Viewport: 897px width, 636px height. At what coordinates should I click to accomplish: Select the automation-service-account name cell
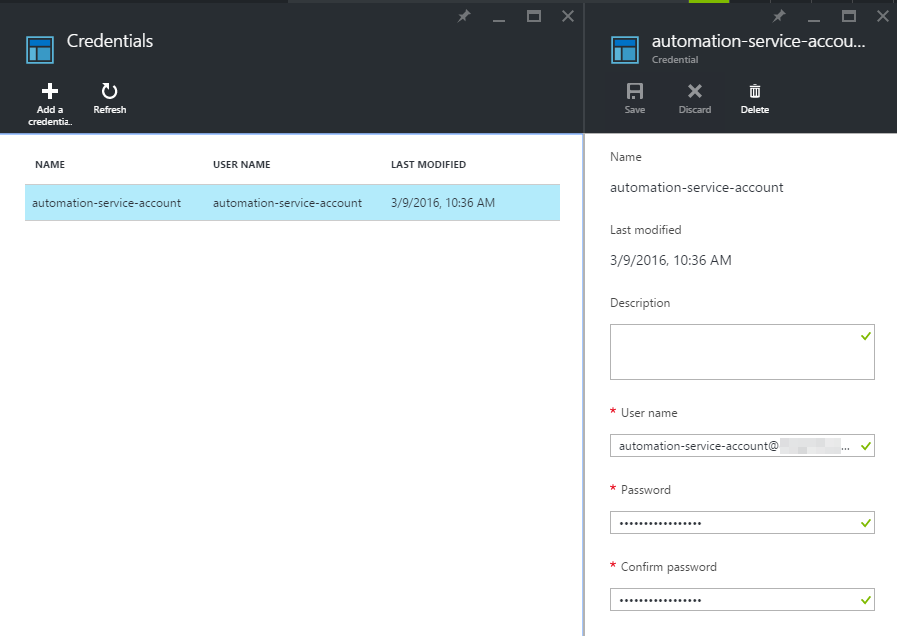click(x=106, y=203)
